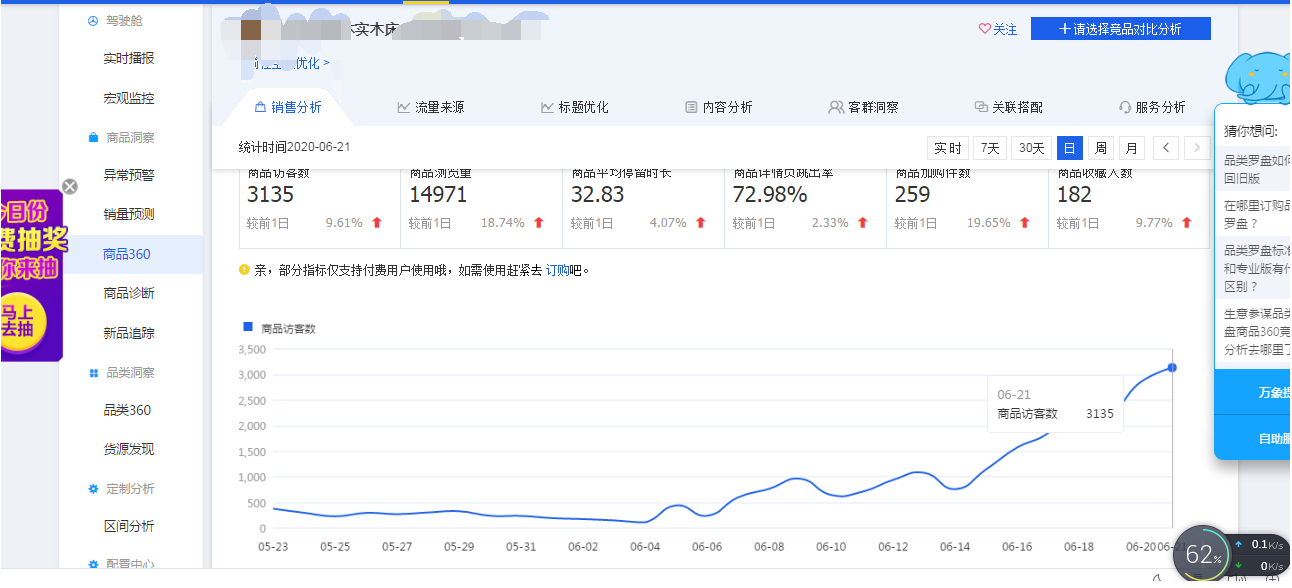Select the 日 granularity button
This screenshot has width=1292, height=588.
(1069, 148)
